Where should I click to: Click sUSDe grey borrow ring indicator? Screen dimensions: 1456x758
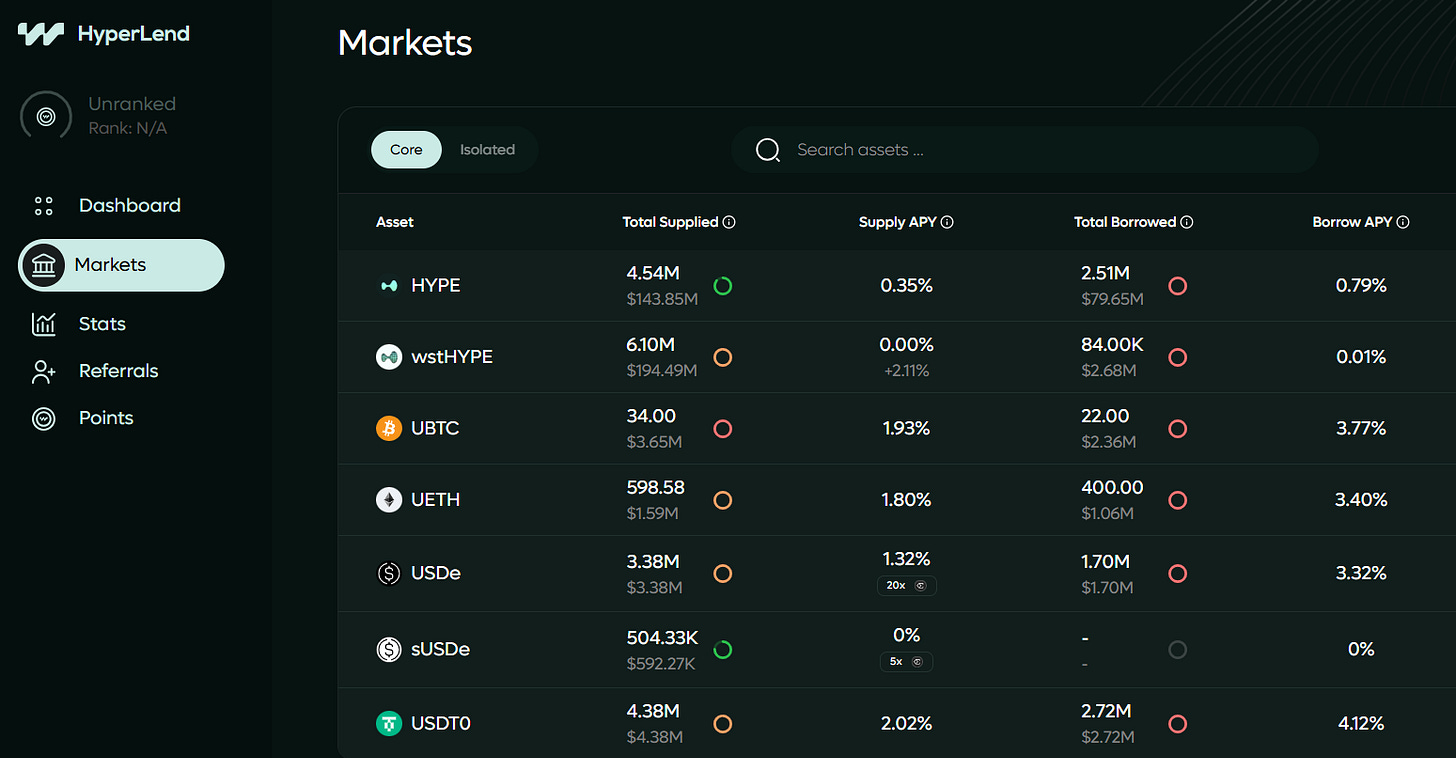coord(1178,649)
